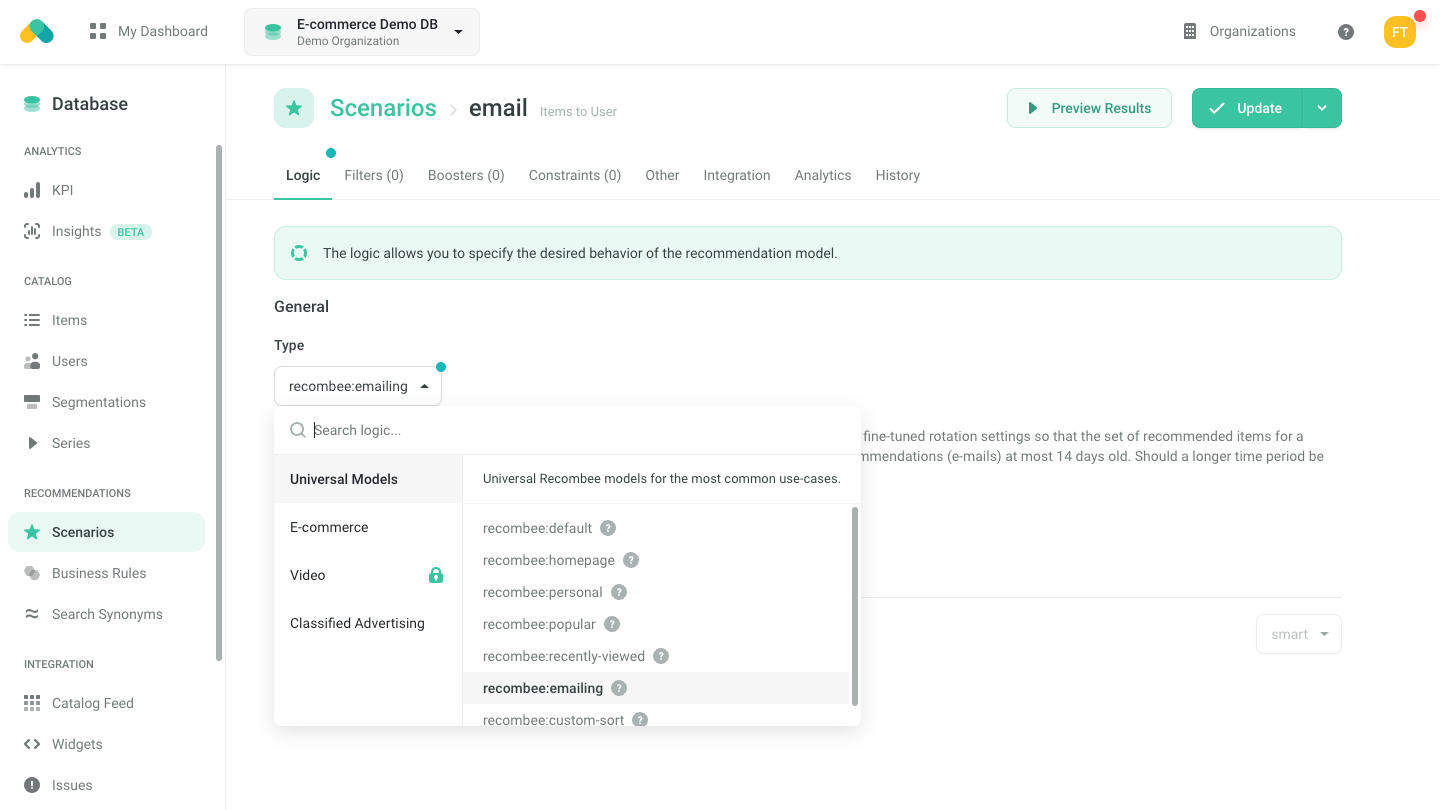1440x810 pixels.
Task: Switch to the Logic tab
Action: (x=303, y=175)
